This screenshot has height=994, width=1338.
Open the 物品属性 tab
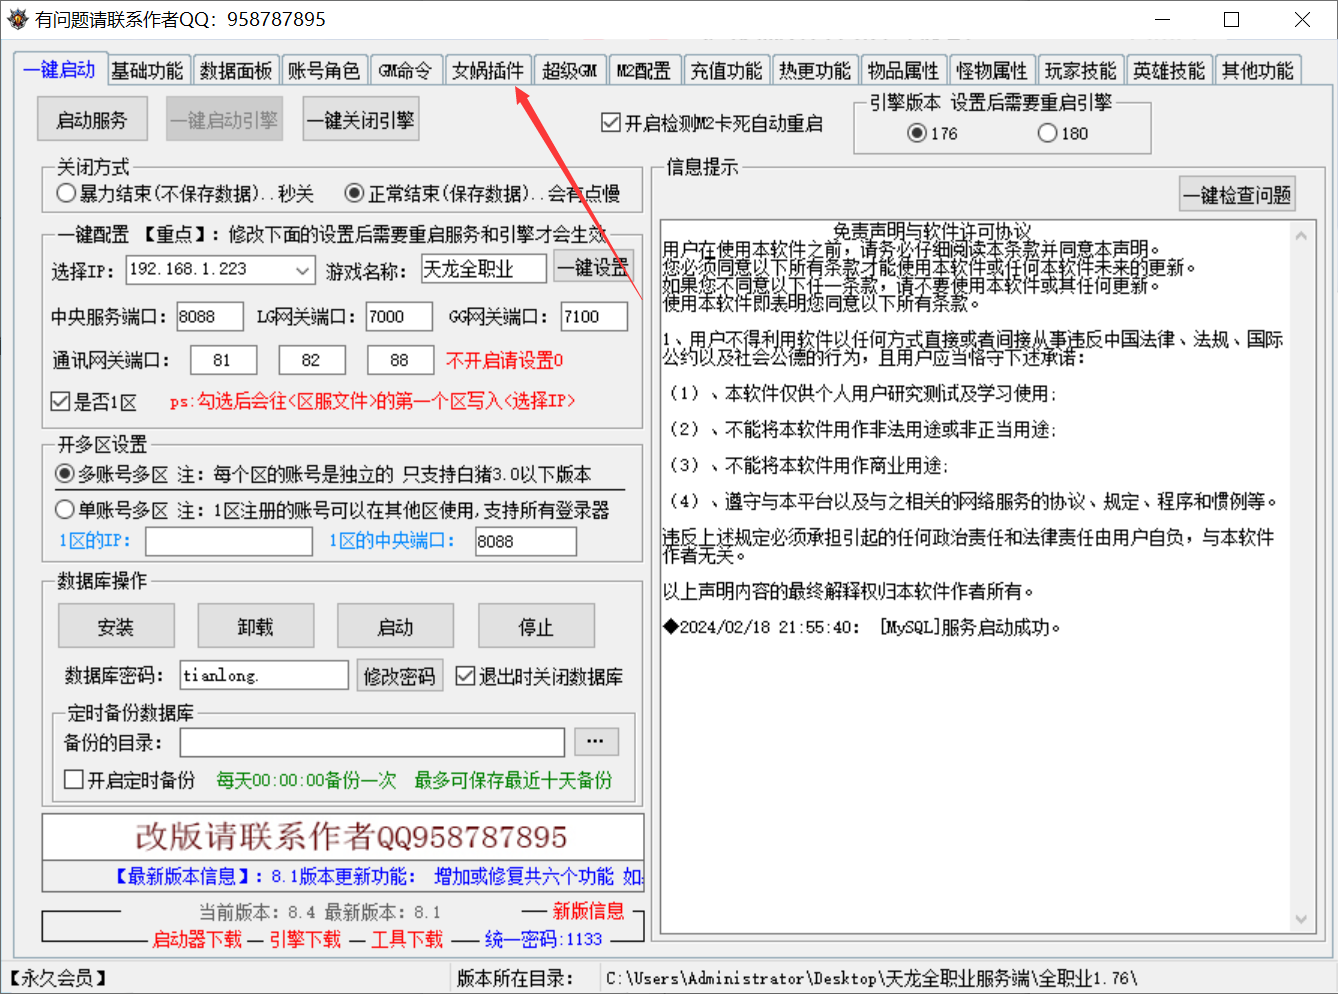(904, 71)
